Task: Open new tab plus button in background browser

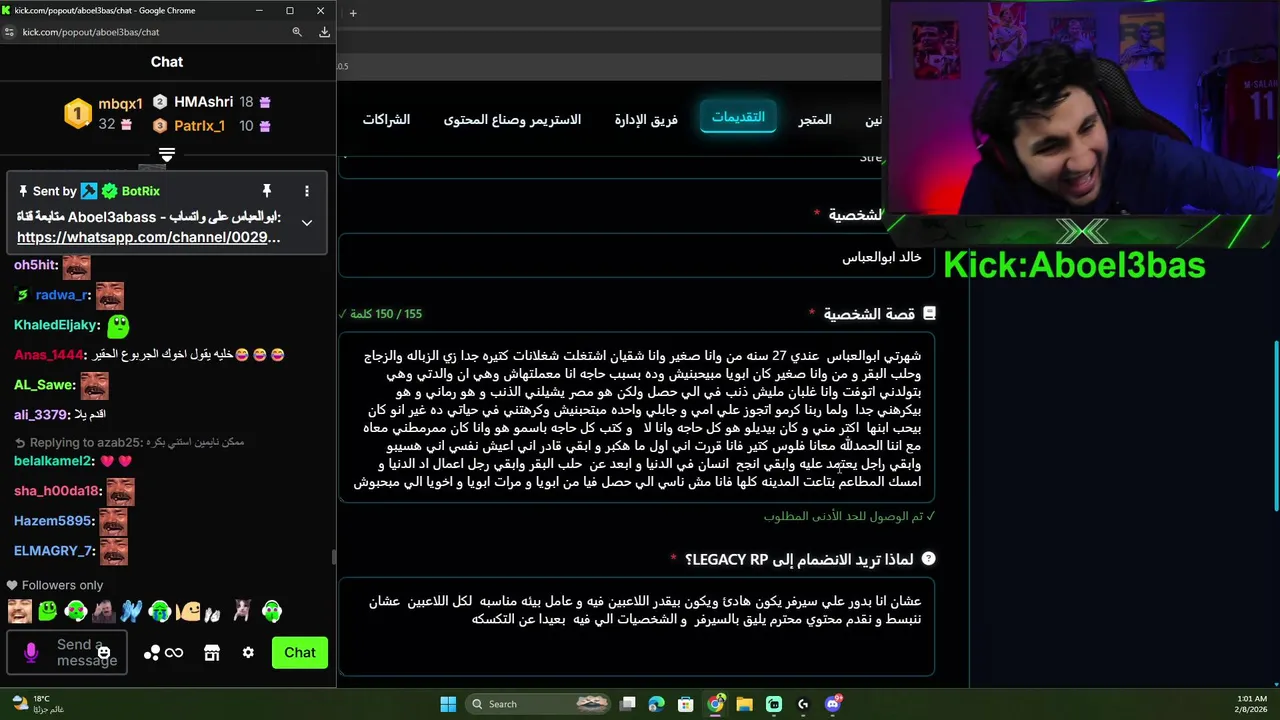Action: tap(353, 13)
